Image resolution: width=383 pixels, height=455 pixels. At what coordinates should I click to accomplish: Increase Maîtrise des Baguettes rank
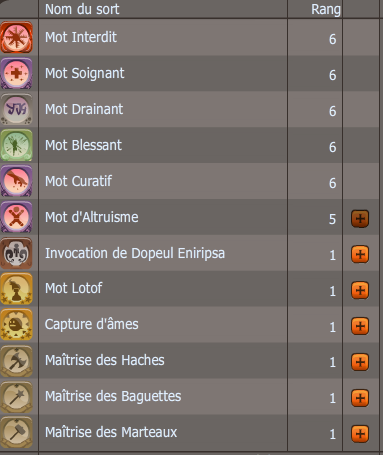[x=360, y=398]
